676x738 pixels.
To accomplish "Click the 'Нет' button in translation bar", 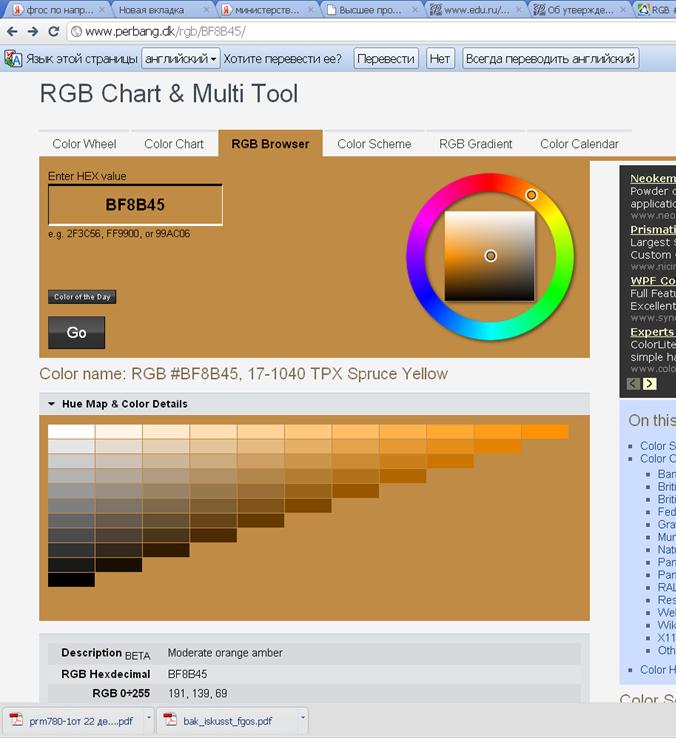I will (440, 59).
